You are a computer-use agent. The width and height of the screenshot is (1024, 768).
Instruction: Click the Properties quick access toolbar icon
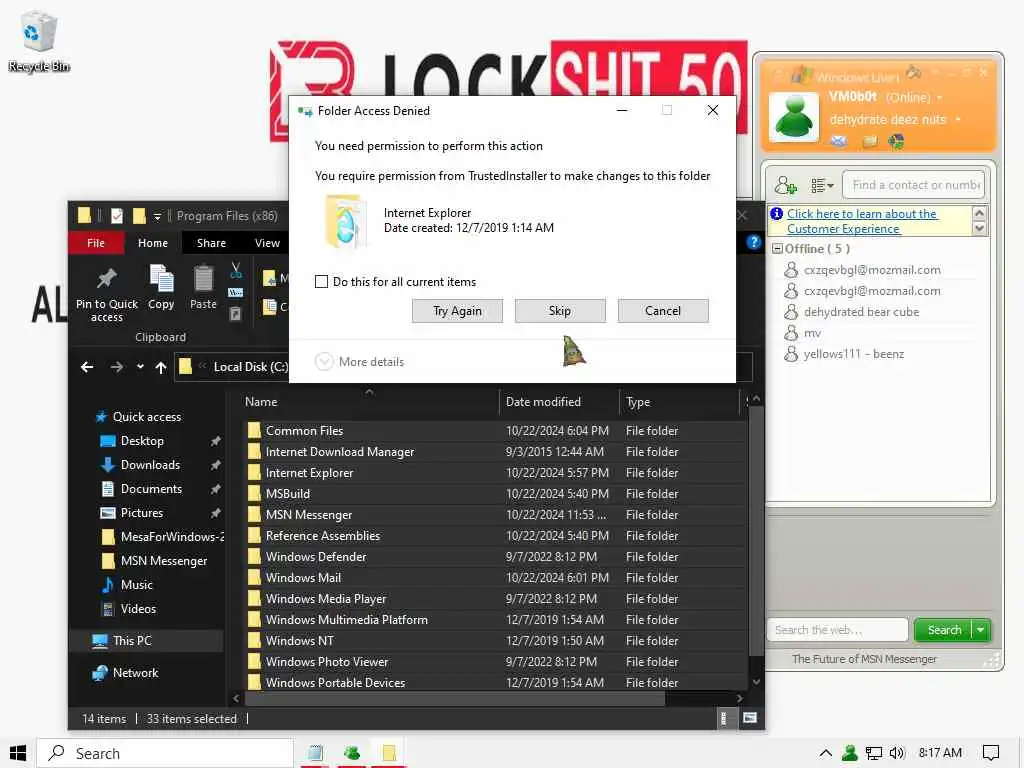pyautogui.click(x=117, y=216)
